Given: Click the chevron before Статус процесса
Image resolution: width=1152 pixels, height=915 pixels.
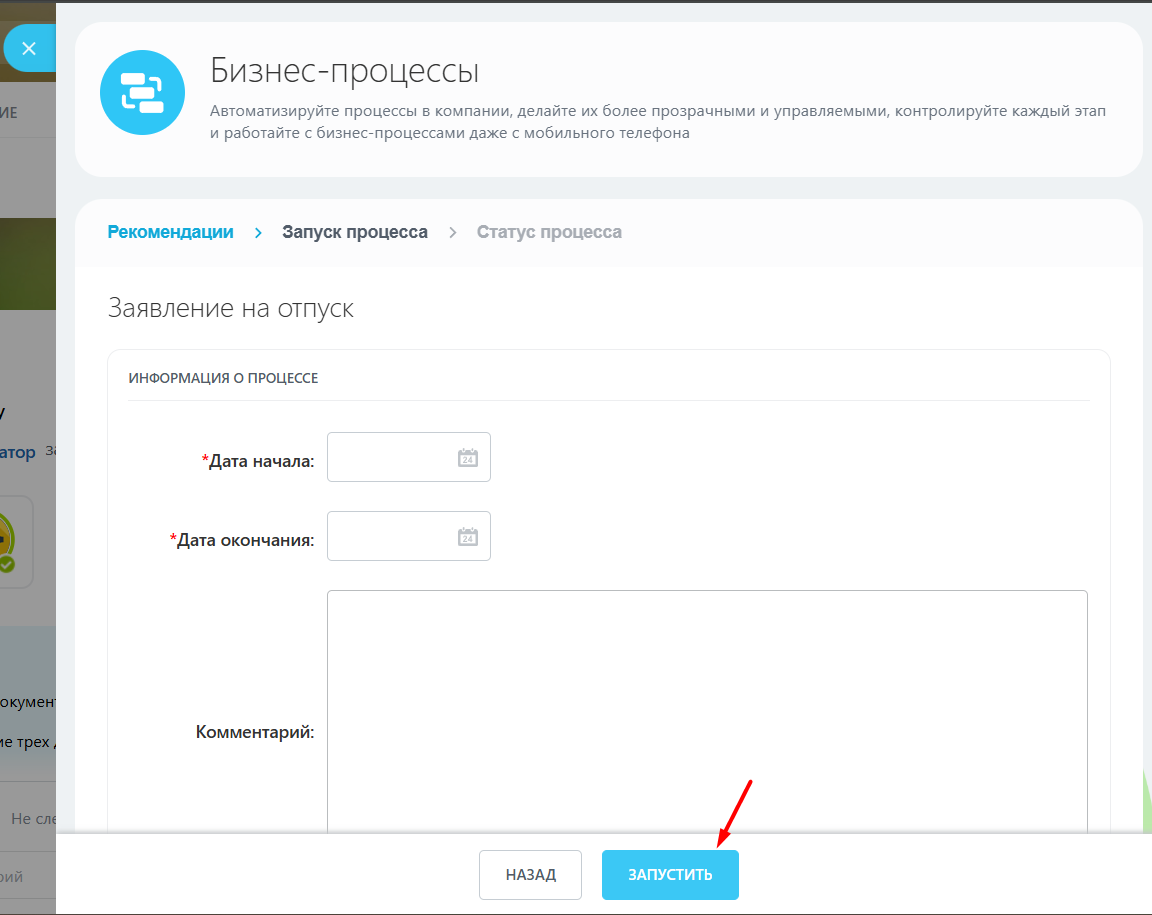Looking at the screenshot, I should pos(452,232).
